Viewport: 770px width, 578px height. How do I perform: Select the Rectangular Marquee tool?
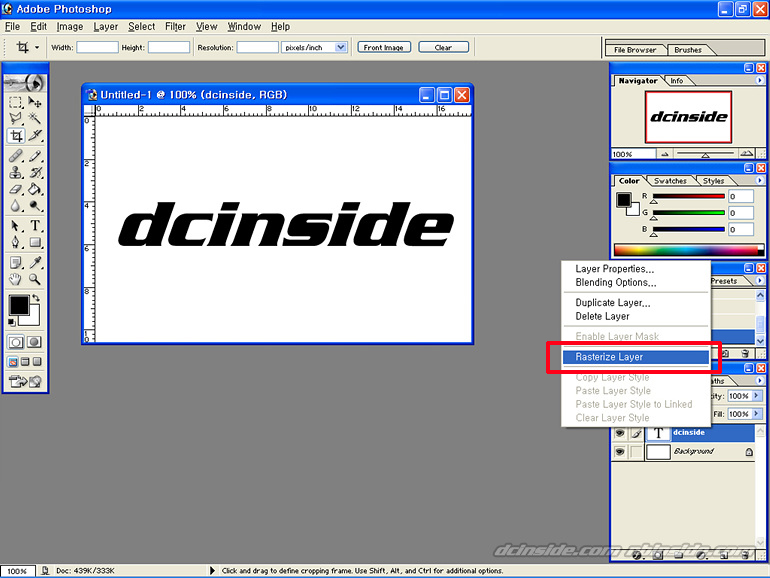[15, 103]
